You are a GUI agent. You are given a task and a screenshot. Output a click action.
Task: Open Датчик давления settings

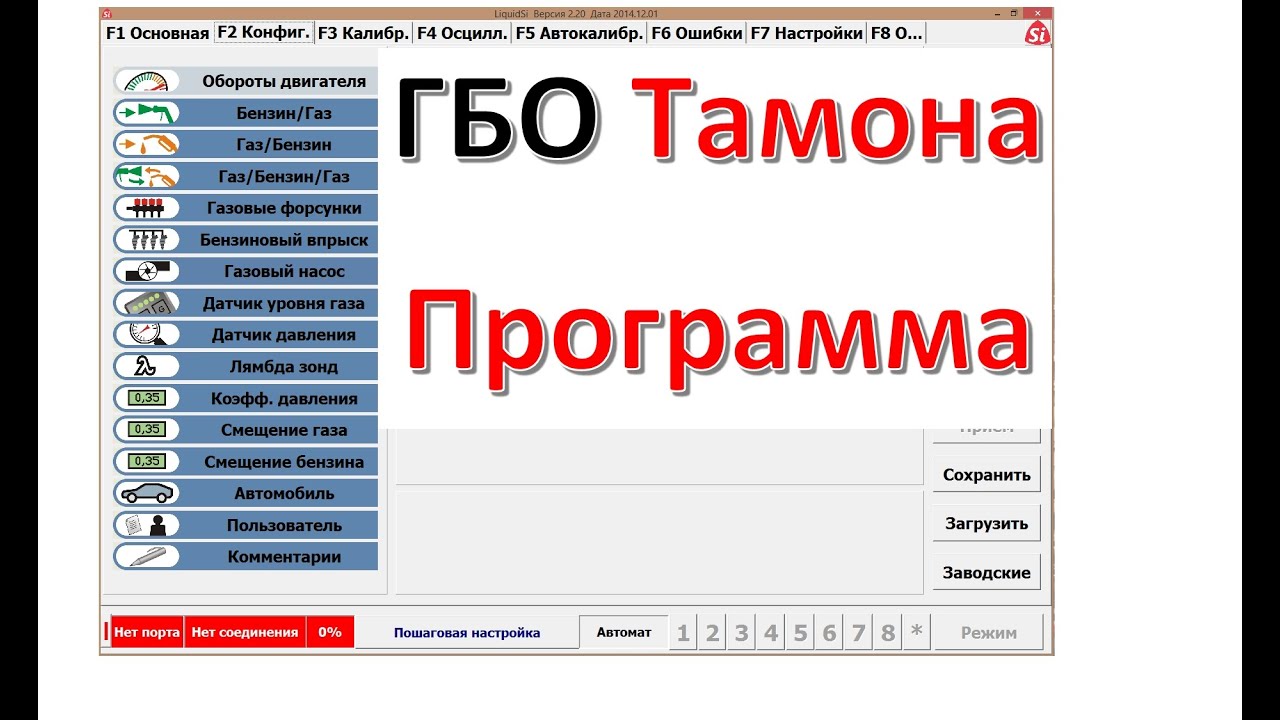pos(245,335)
